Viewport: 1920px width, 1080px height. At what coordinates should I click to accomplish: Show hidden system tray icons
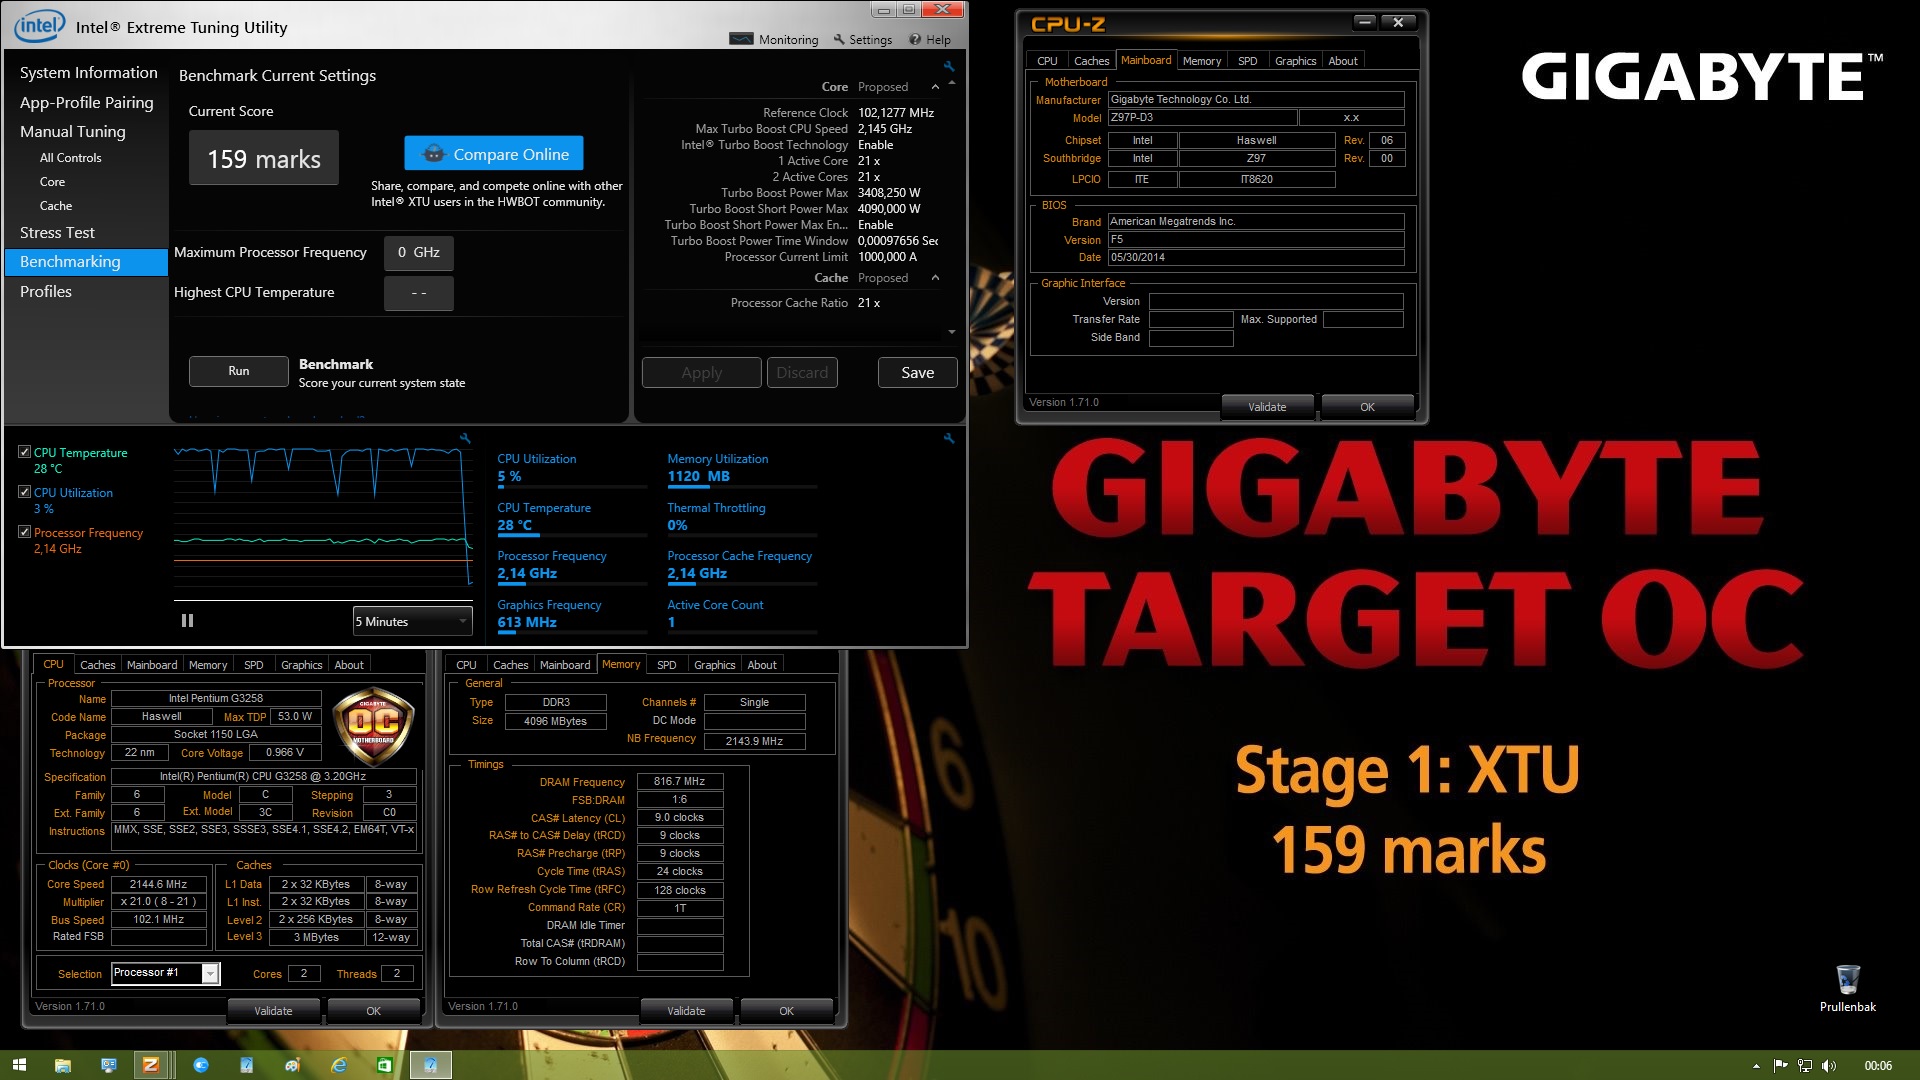coord(1756,1066)
